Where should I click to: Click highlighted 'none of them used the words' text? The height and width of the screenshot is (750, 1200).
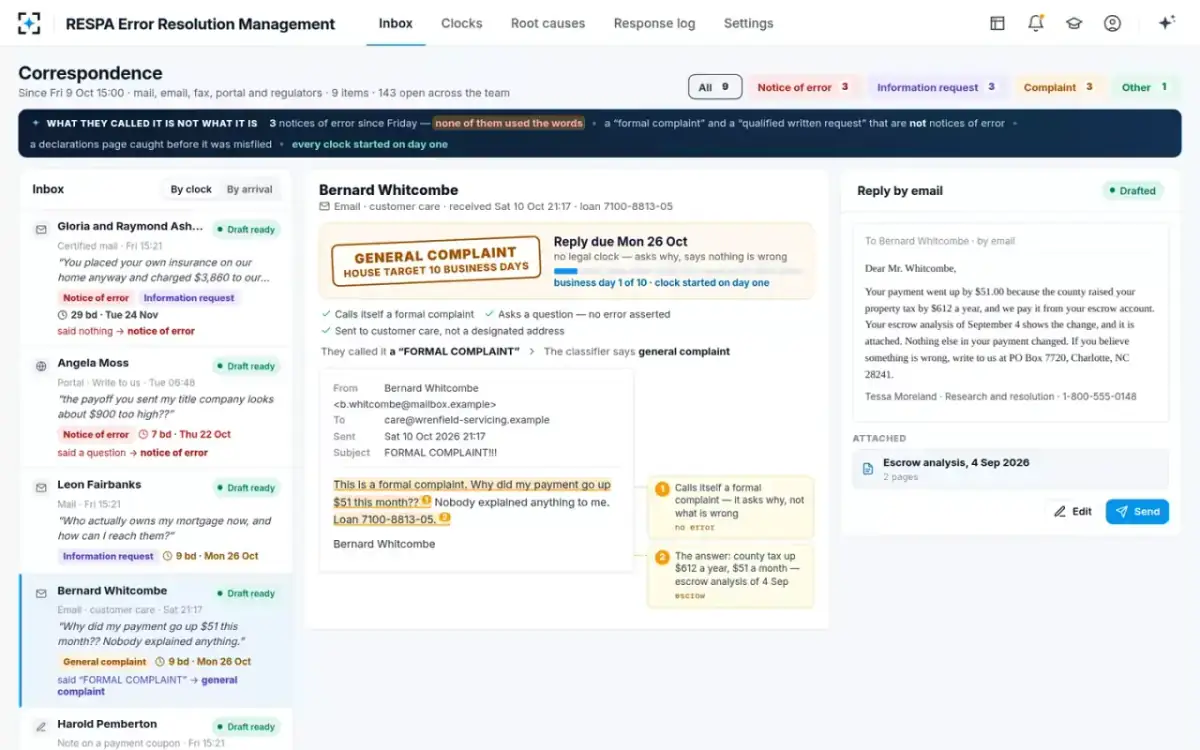pos(508,123)
